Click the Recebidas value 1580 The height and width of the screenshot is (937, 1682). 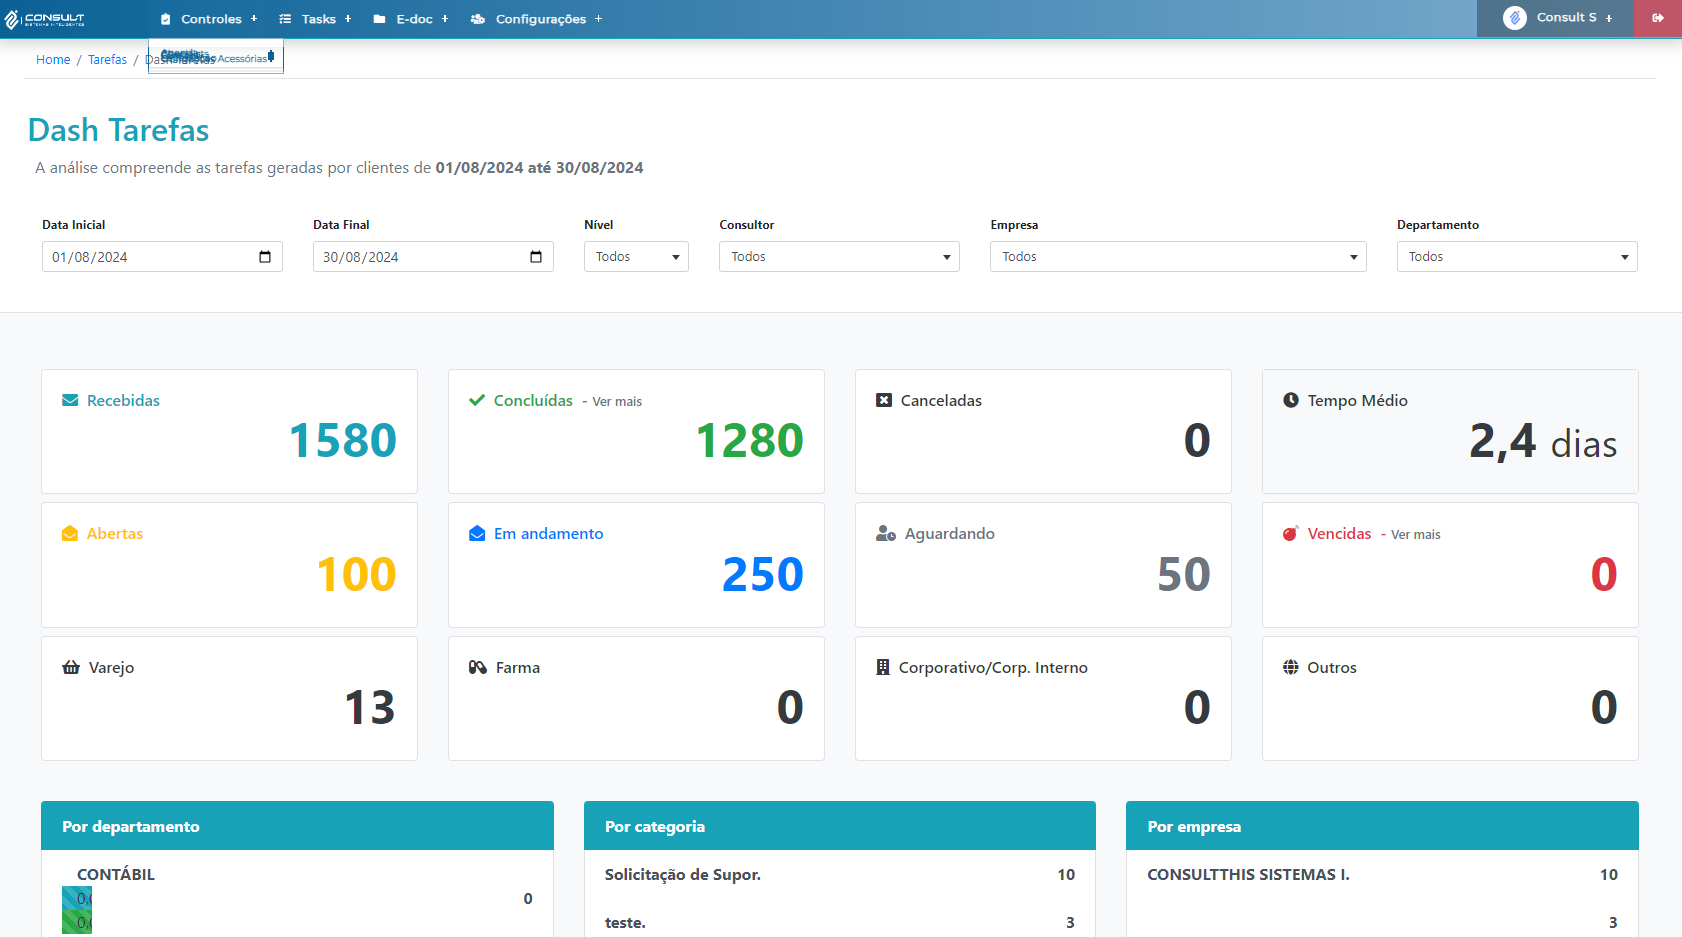click(x=343, y=441)
